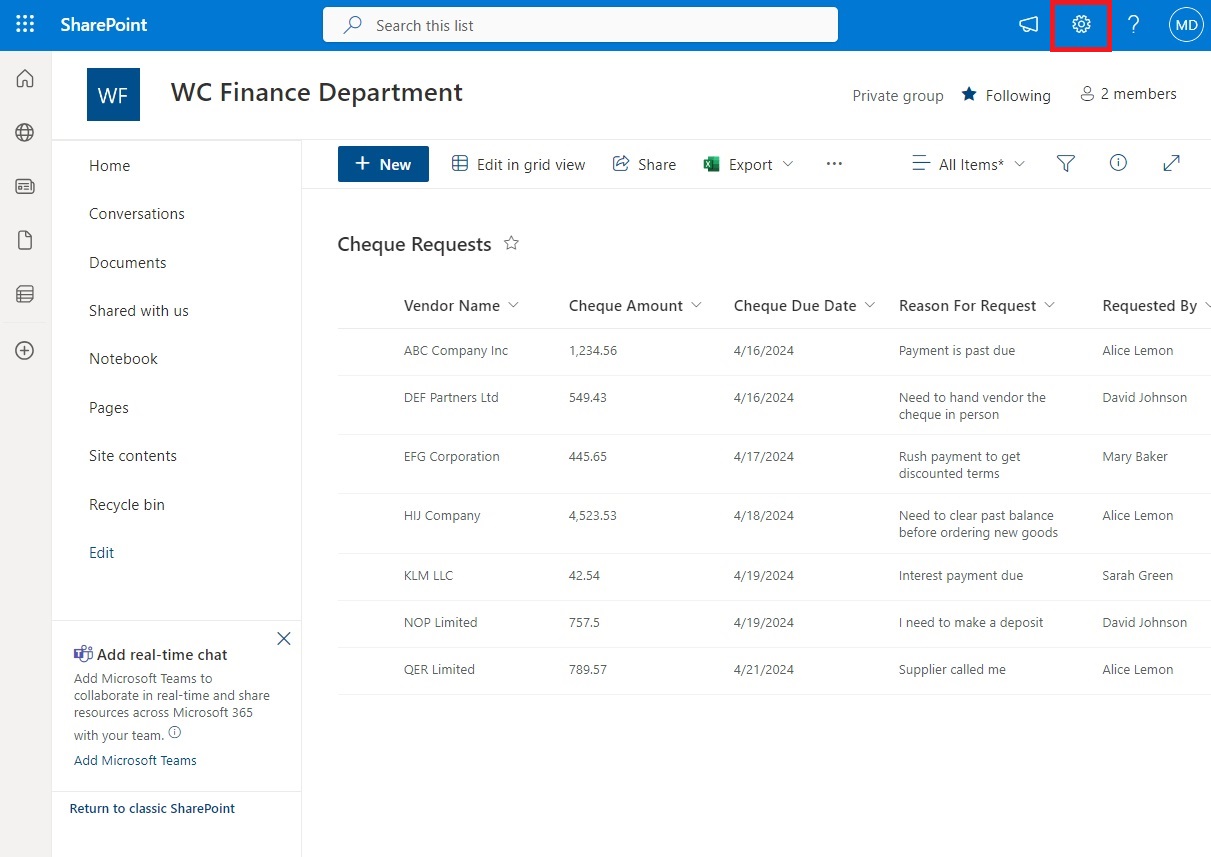Open the filter pane icon
The height and width of the screenshot is (857, 1211).
coord(1065,162)
